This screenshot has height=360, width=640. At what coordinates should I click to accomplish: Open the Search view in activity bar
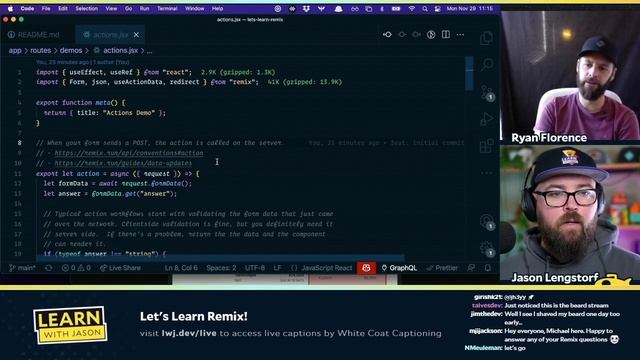coord(487,65)
